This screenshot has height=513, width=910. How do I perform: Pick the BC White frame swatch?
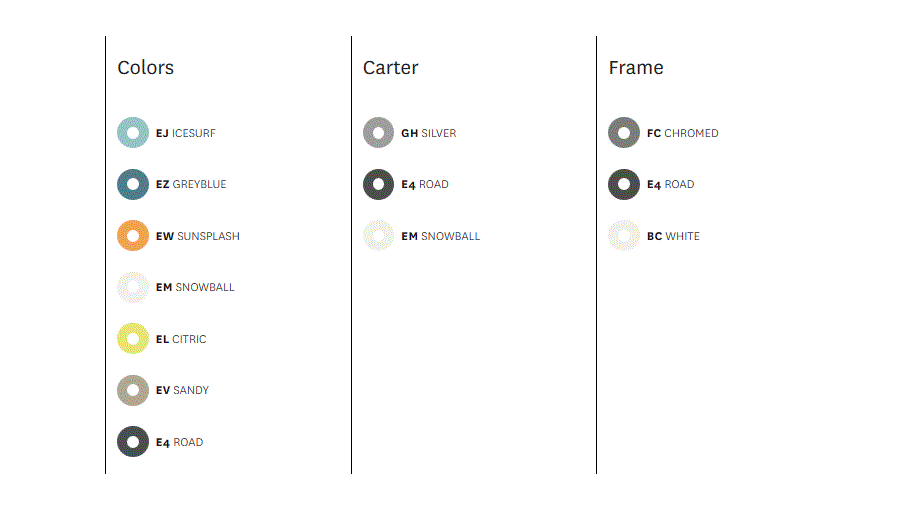[624, 236]
